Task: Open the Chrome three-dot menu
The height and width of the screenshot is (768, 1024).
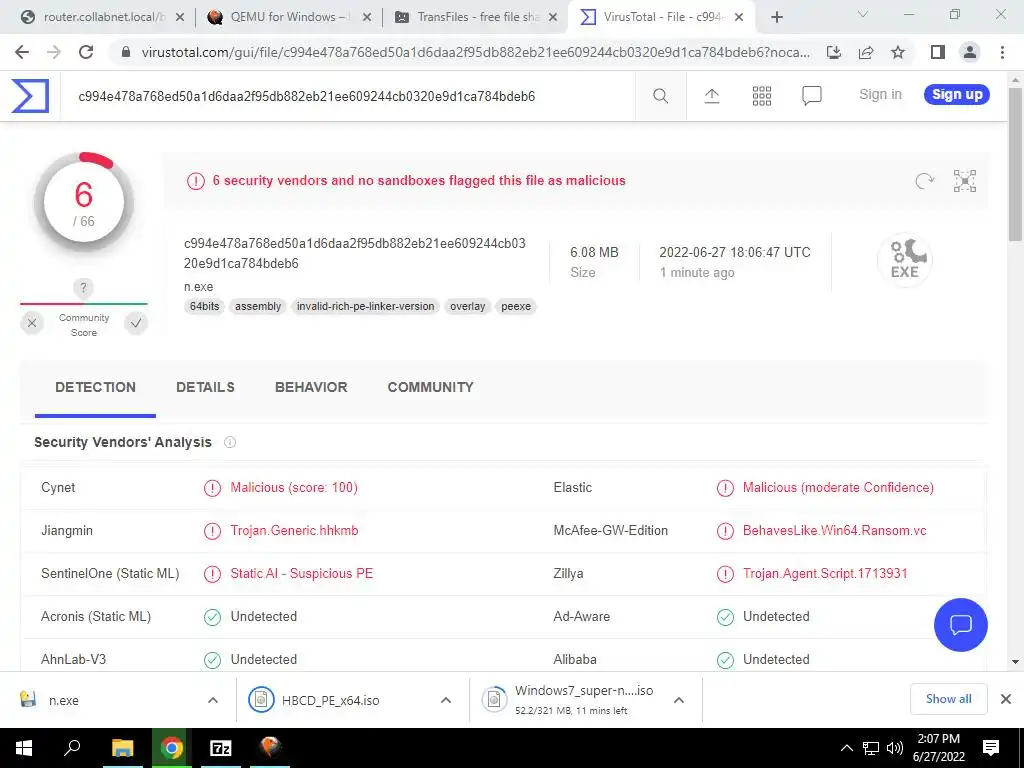Action: coord(1002,52)
